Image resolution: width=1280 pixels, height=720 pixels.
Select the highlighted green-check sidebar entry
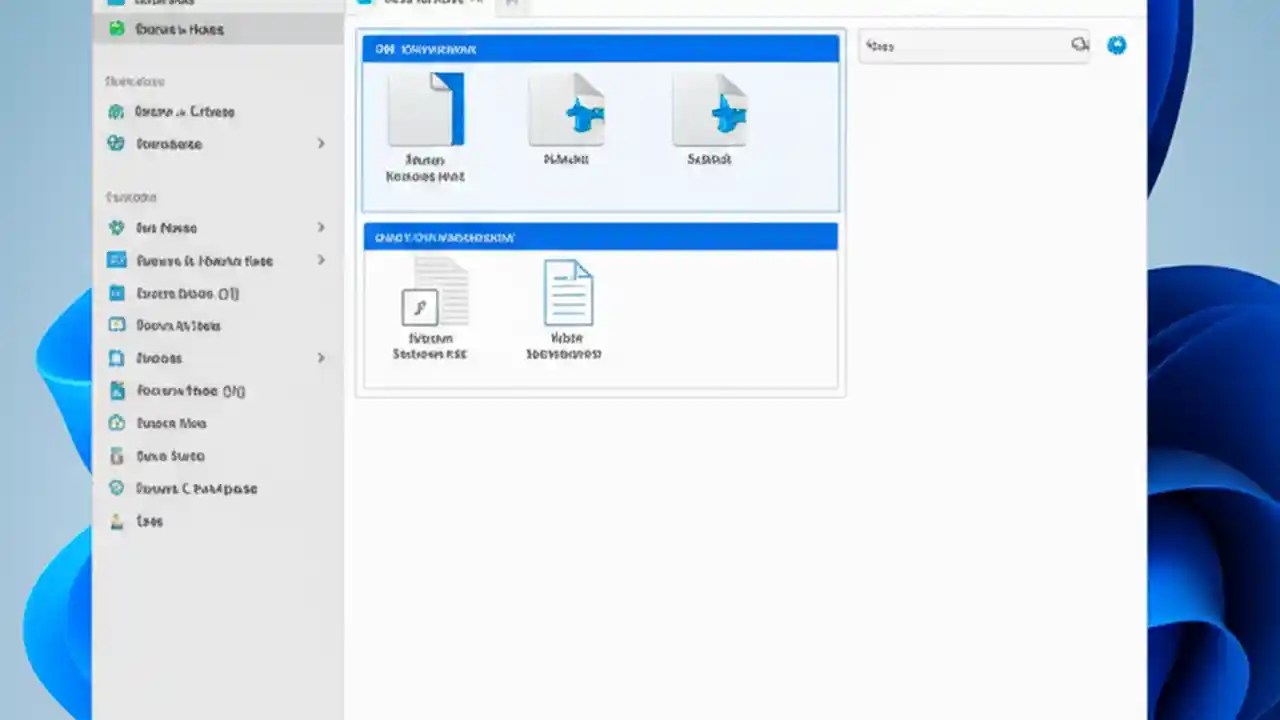tap(179, 29)
